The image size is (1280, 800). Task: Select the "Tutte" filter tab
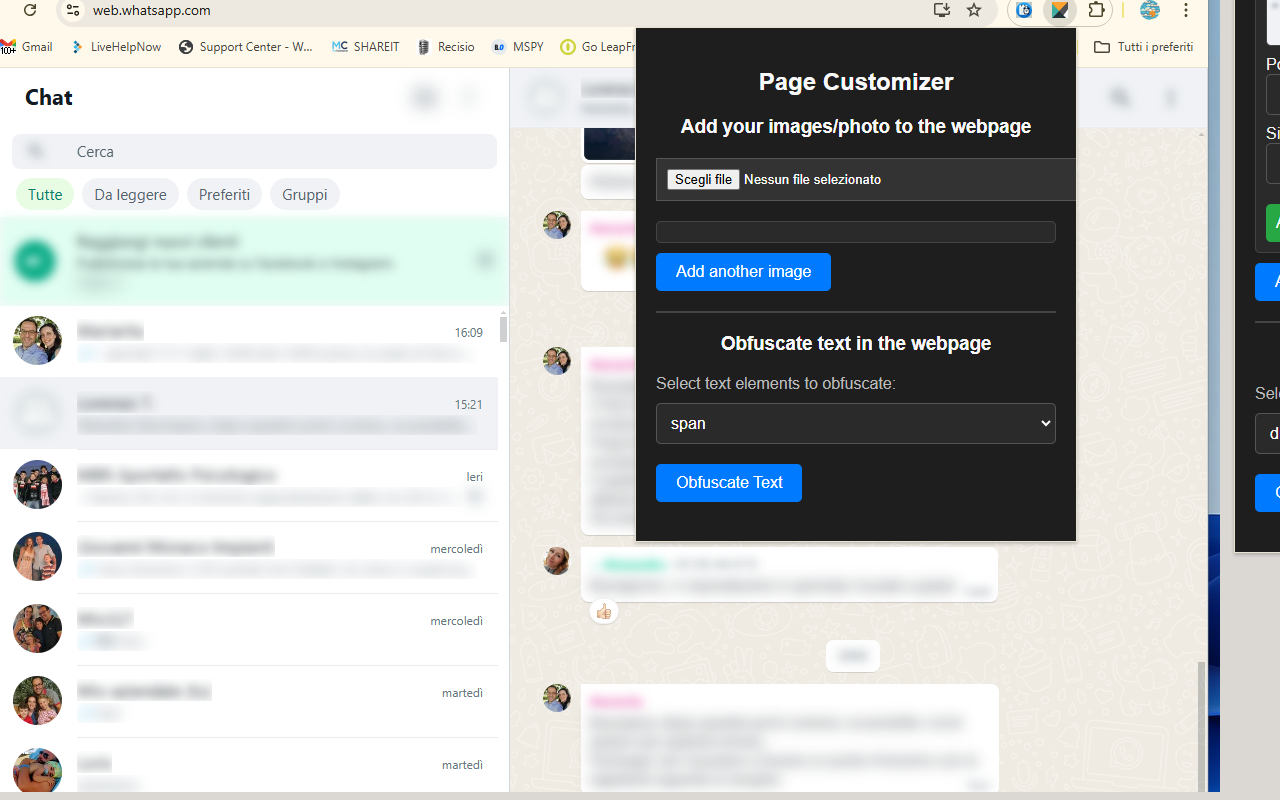click(44, 194)
